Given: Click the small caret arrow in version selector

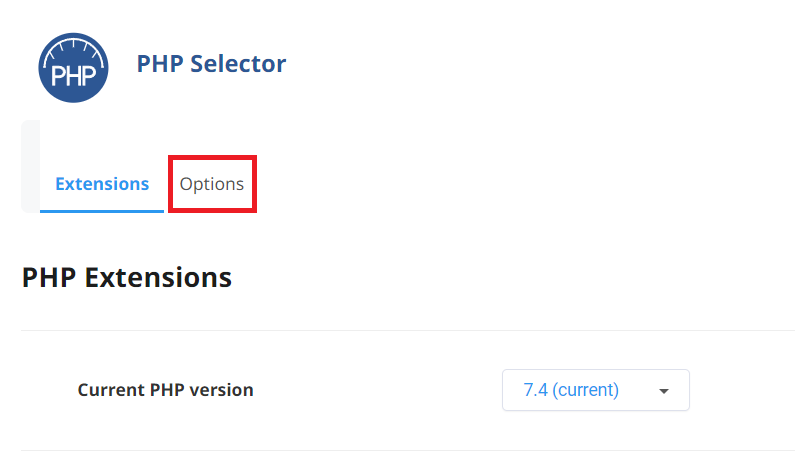Looking at the screenshot, I should coord(663,391).
